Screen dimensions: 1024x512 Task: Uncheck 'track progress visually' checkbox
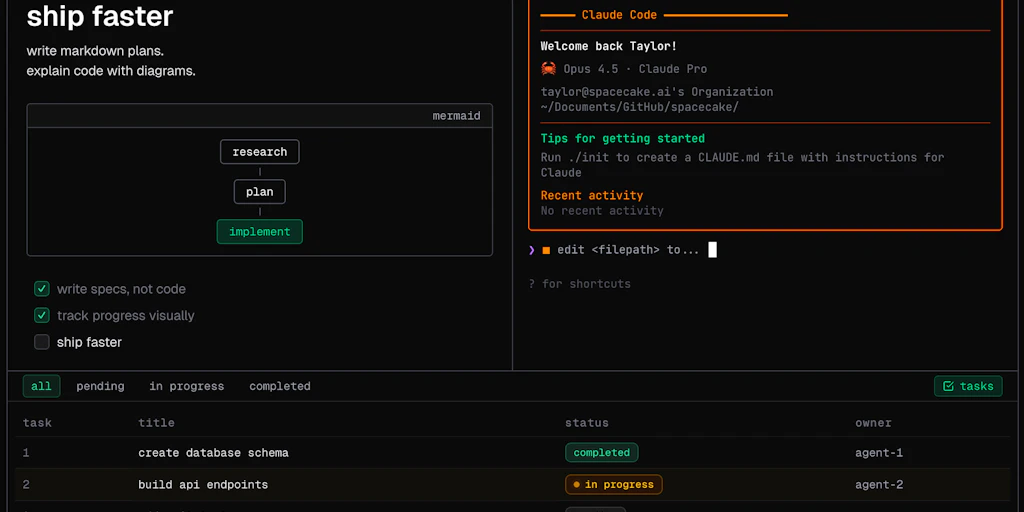[x=42, y=315]
